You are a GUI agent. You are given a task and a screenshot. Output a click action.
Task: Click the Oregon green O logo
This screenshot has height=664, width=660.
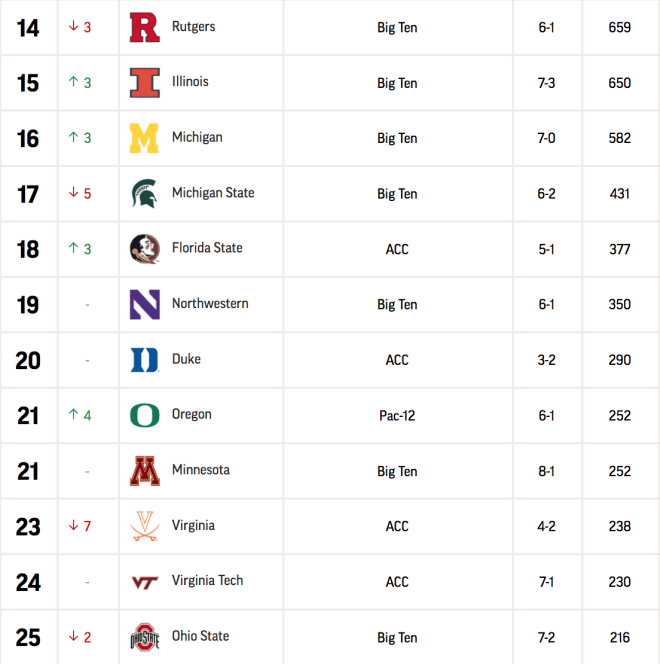click(145, 415)
